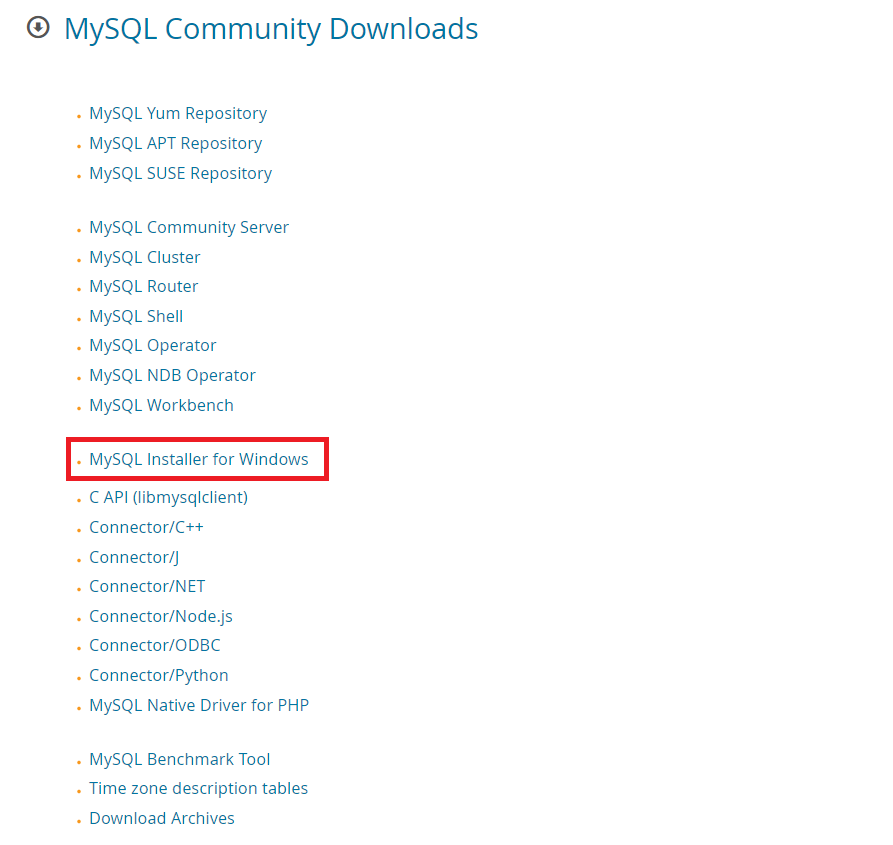The image size is (893, 845).
Task: Open the MySQL Community Downloads heading
Action: pyautogui.click(x=271, y=29)
